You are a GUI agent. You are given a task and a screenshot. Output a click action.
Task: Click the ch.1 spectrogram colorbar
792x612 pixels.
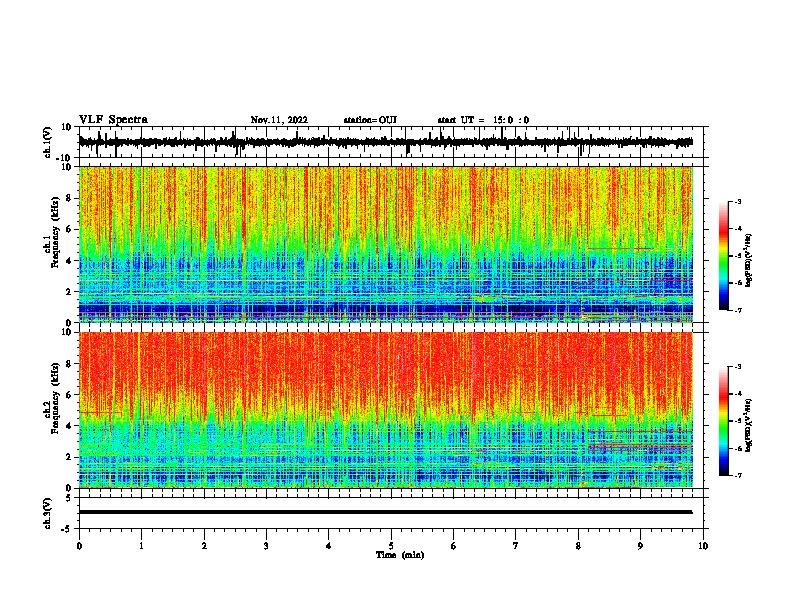(x=724, y=256)
